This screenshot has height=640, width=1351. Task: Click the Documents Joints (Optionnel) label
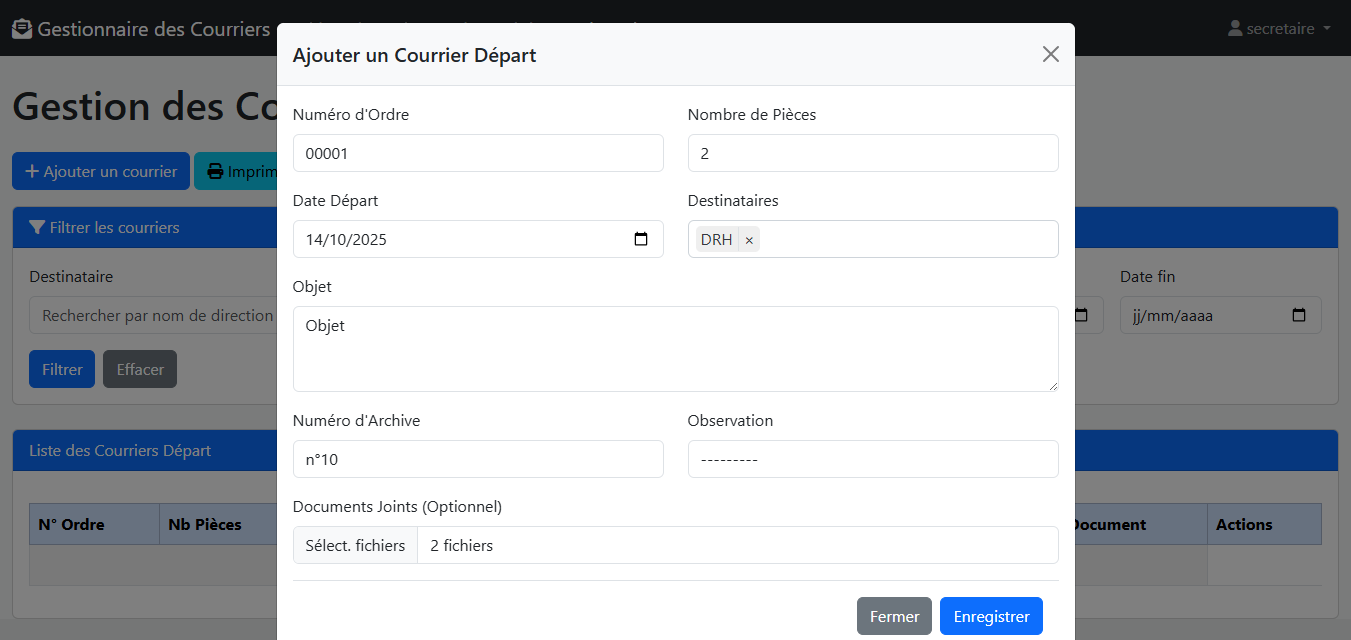point(397,506)
